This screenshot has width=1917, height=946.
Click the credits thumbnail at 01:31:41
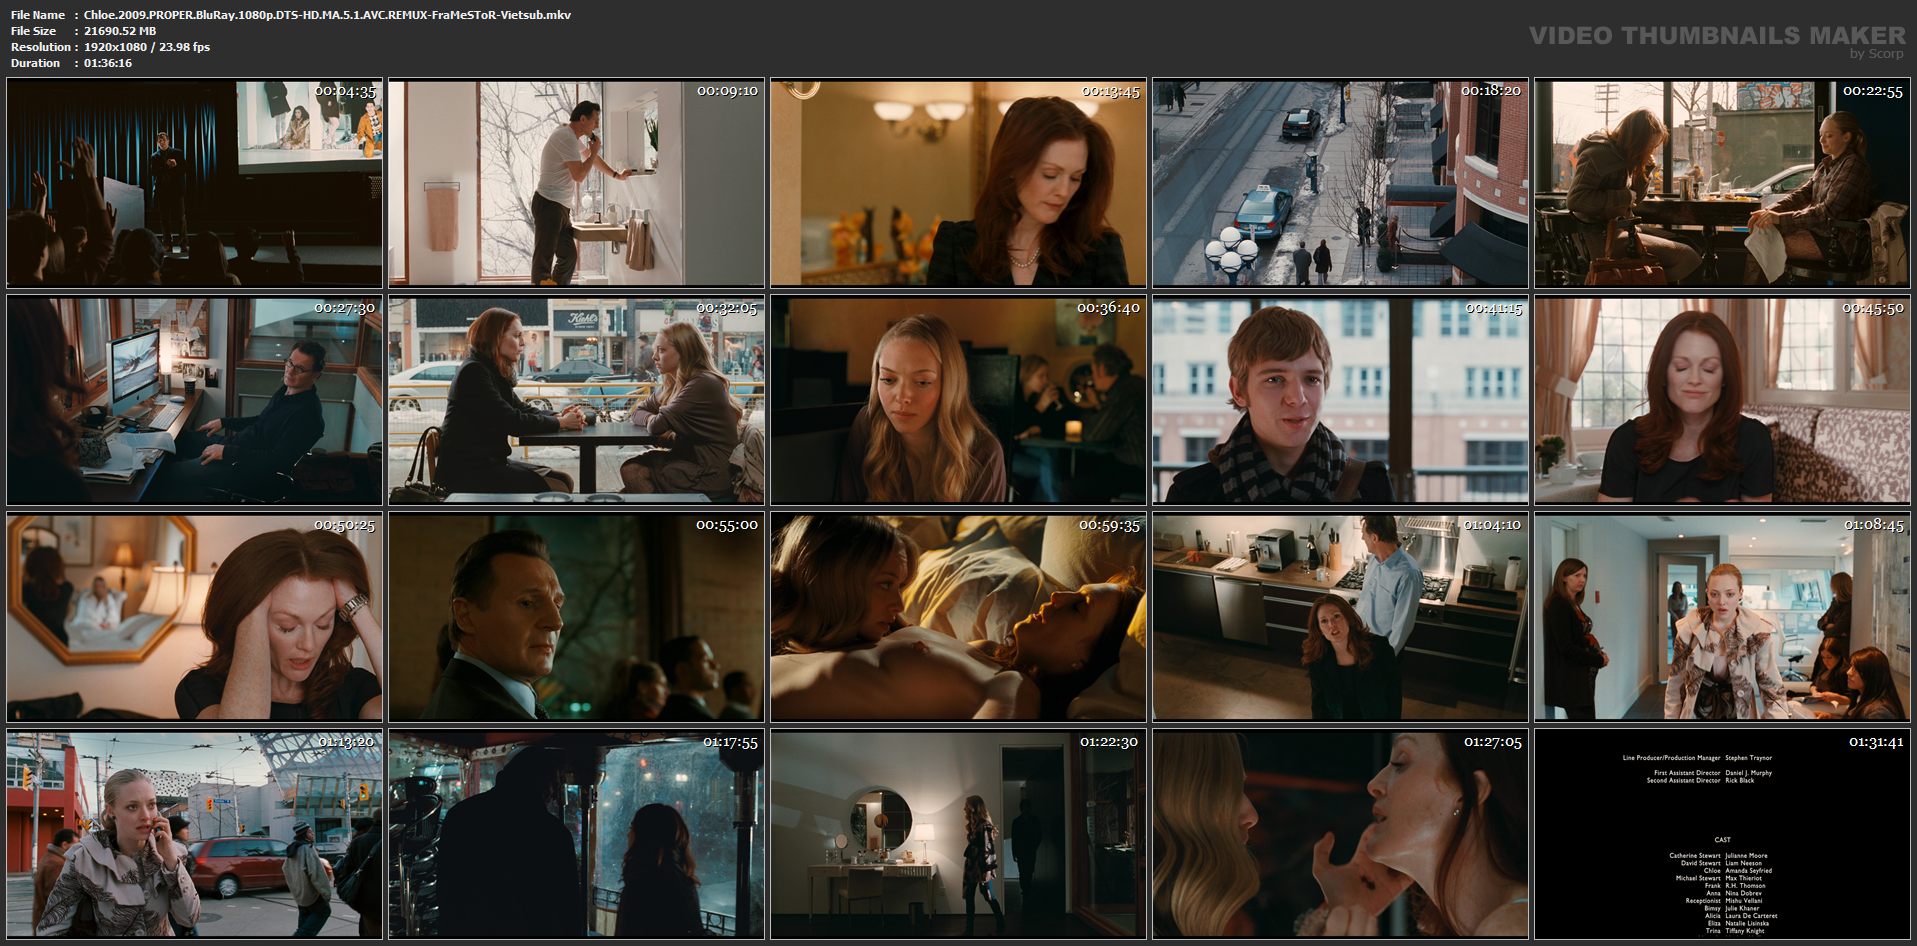pos(1722,834)
